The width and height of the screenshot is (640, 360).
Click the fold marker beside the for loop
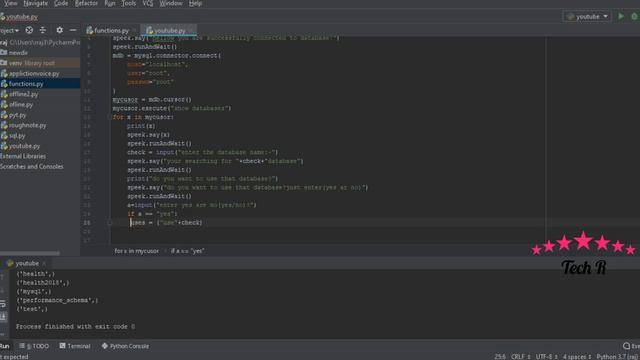(x=109, y=117)
